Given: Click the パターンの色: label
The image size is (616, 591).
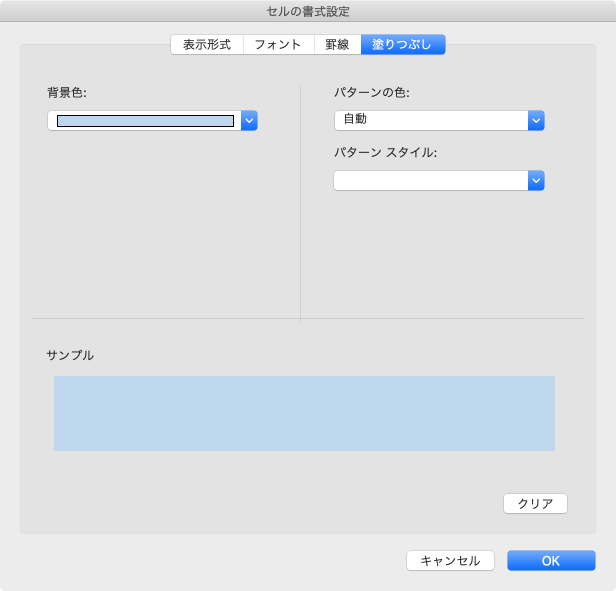Looking at the screenshot, I should (x=372, y=93).
